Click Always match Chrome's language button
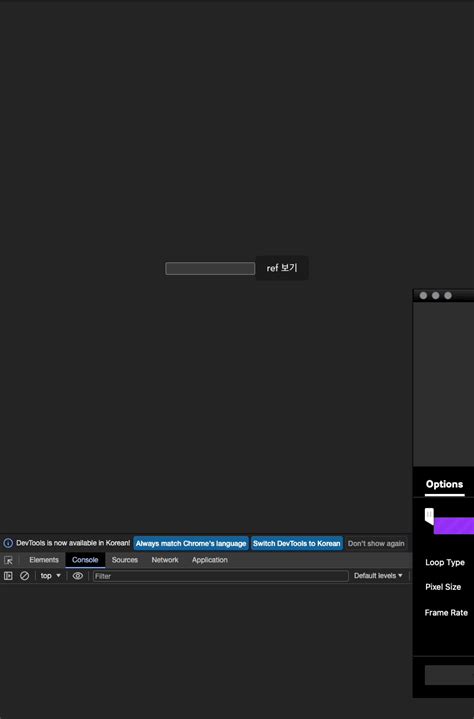Screen dimensions: 474x719 pos(191,543)
